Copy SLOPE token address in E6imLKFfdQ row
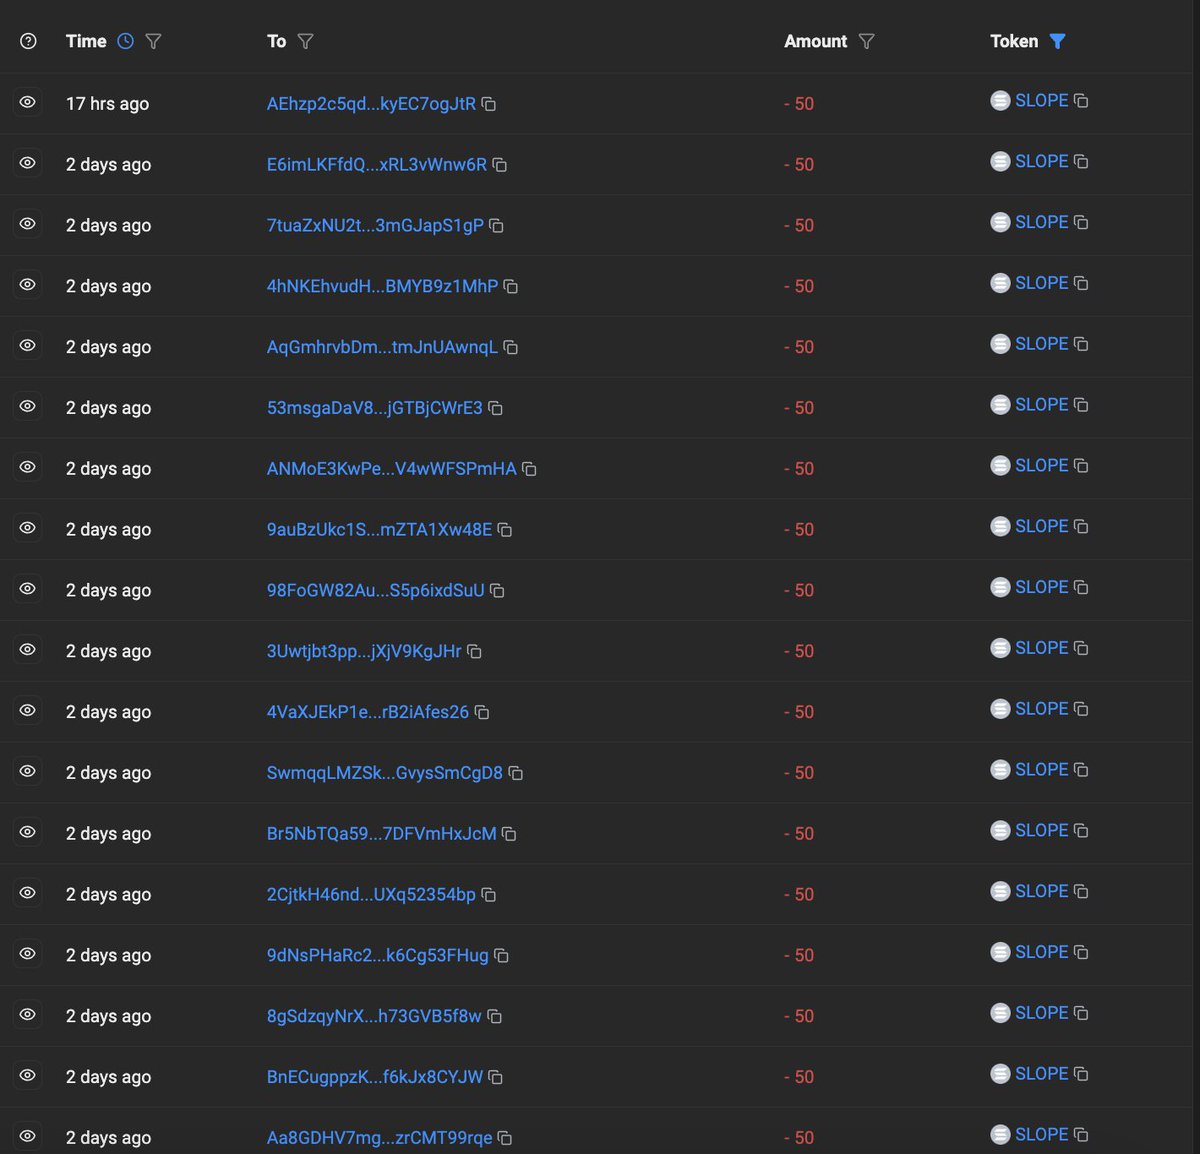 [x=1081, y=162]
